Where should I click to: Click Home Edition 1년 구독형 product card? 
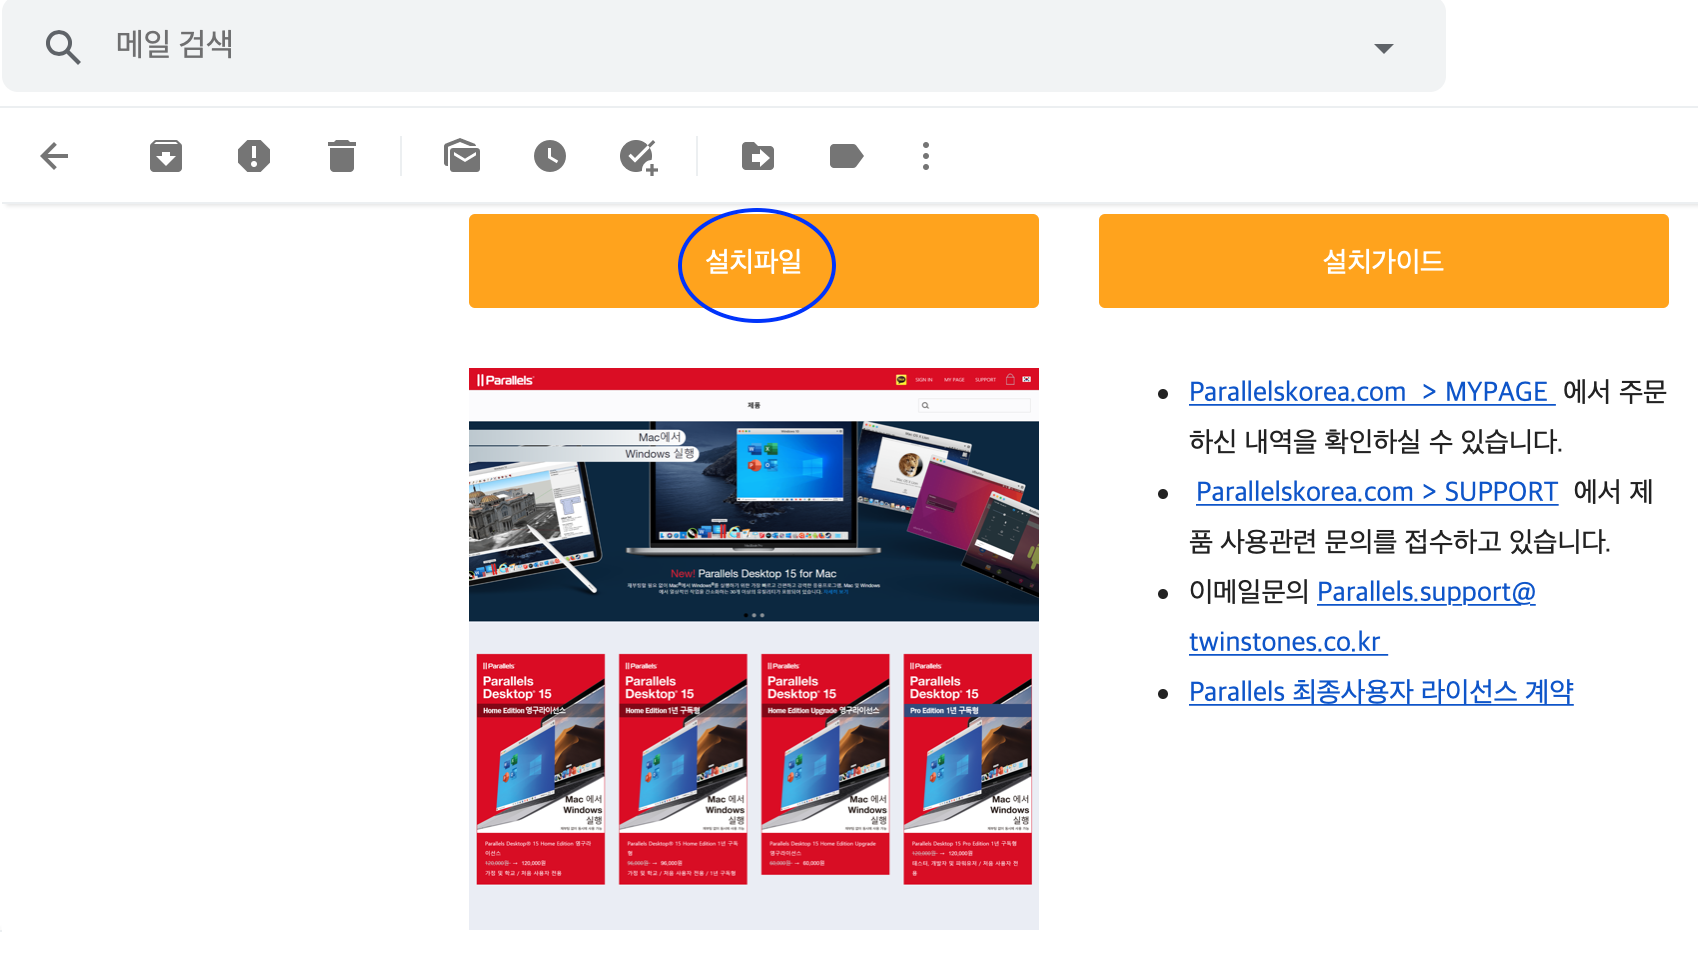(683, 769)
